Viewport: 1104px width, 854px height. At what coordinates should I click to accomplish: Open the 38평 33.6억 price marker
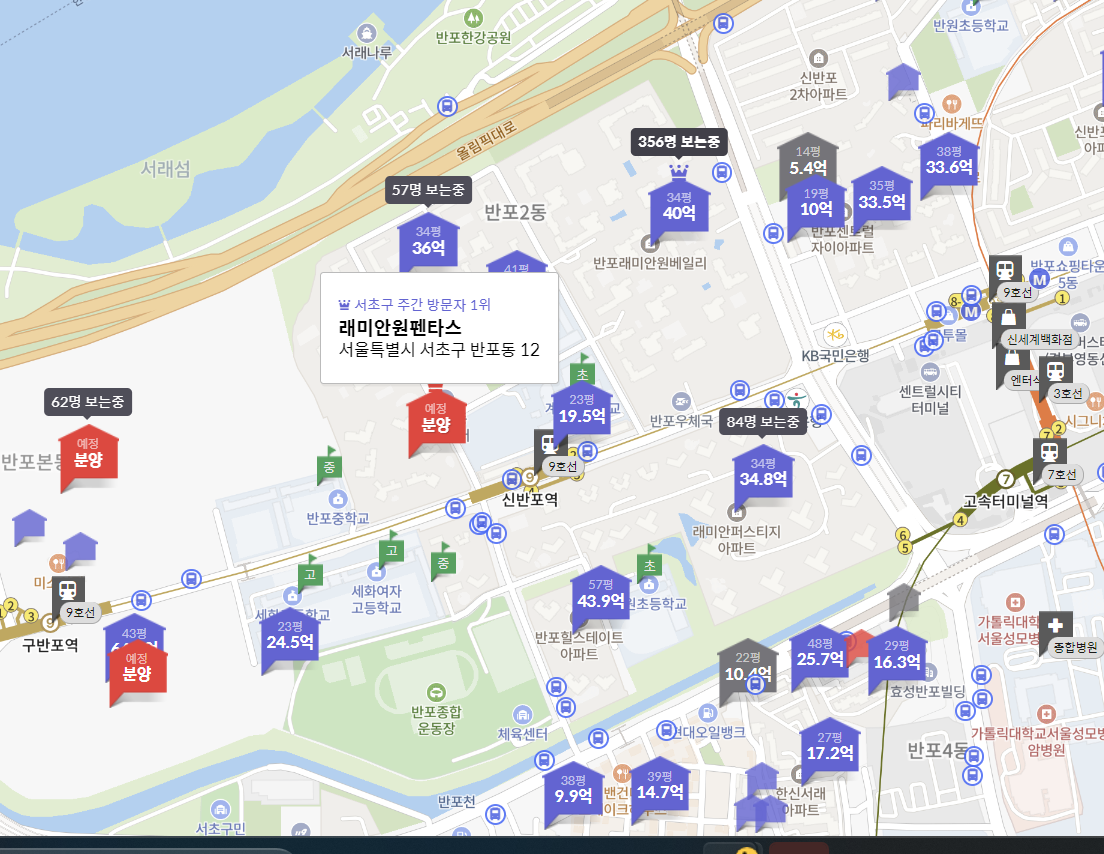tap(948, 161)
